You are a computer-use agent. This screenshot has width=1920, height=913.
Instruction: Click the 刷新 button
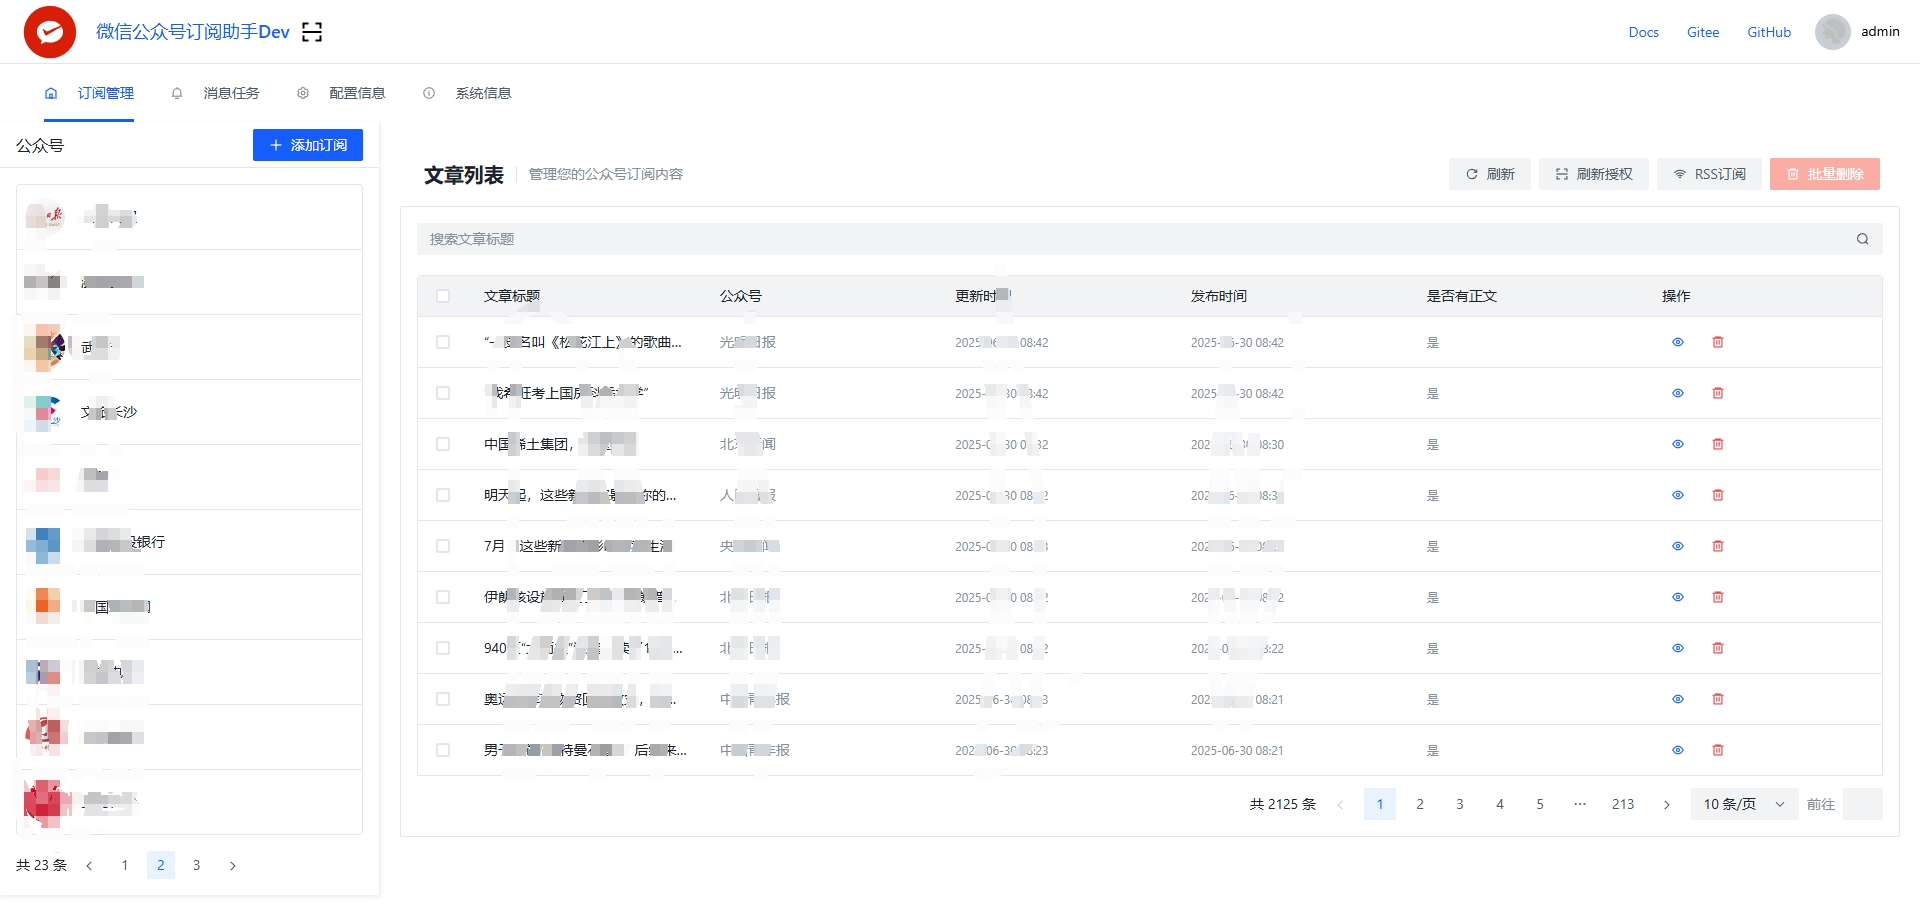coord(1490,174)
